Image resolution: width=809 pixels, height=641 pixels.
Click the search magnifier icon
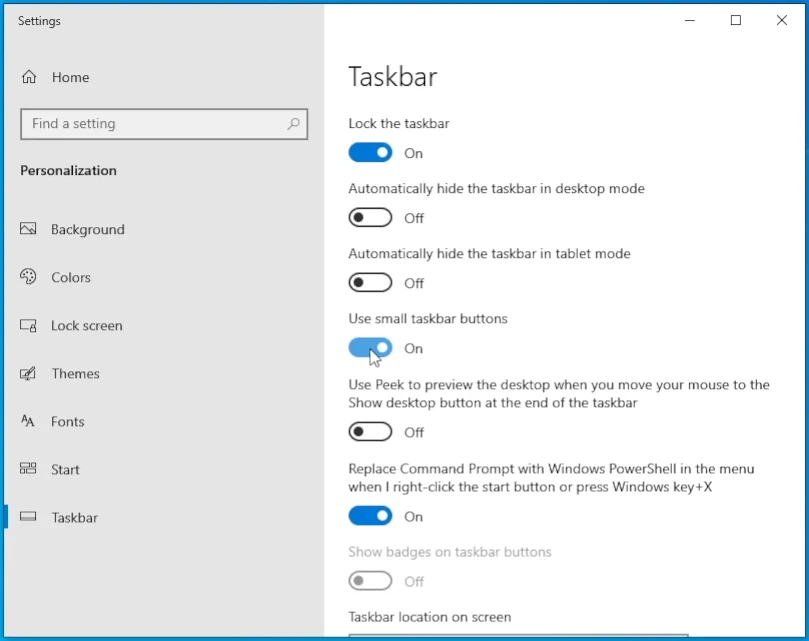tap(293, 123)
